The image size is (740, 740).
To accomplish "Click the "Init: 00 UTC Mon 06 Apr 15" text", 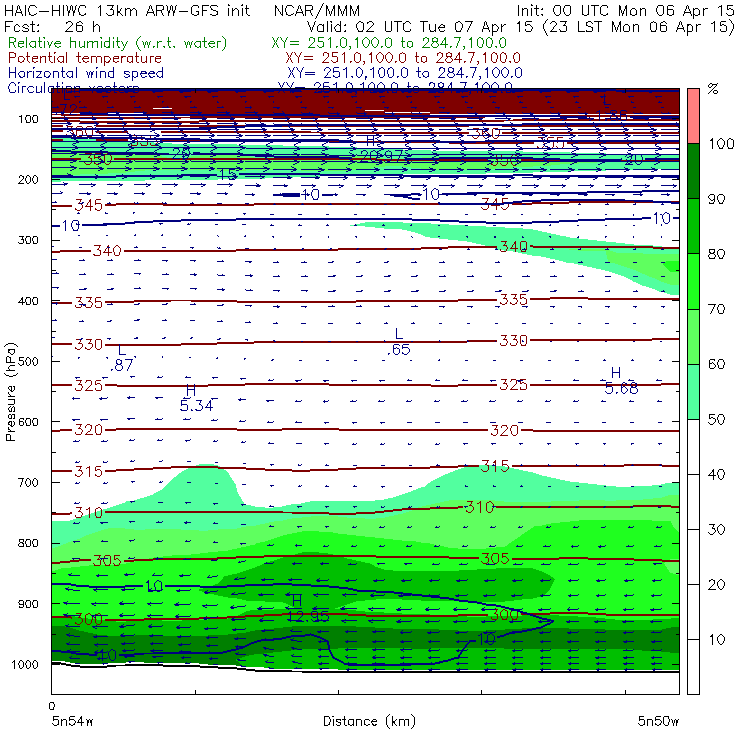I will (x=625, y=10).
